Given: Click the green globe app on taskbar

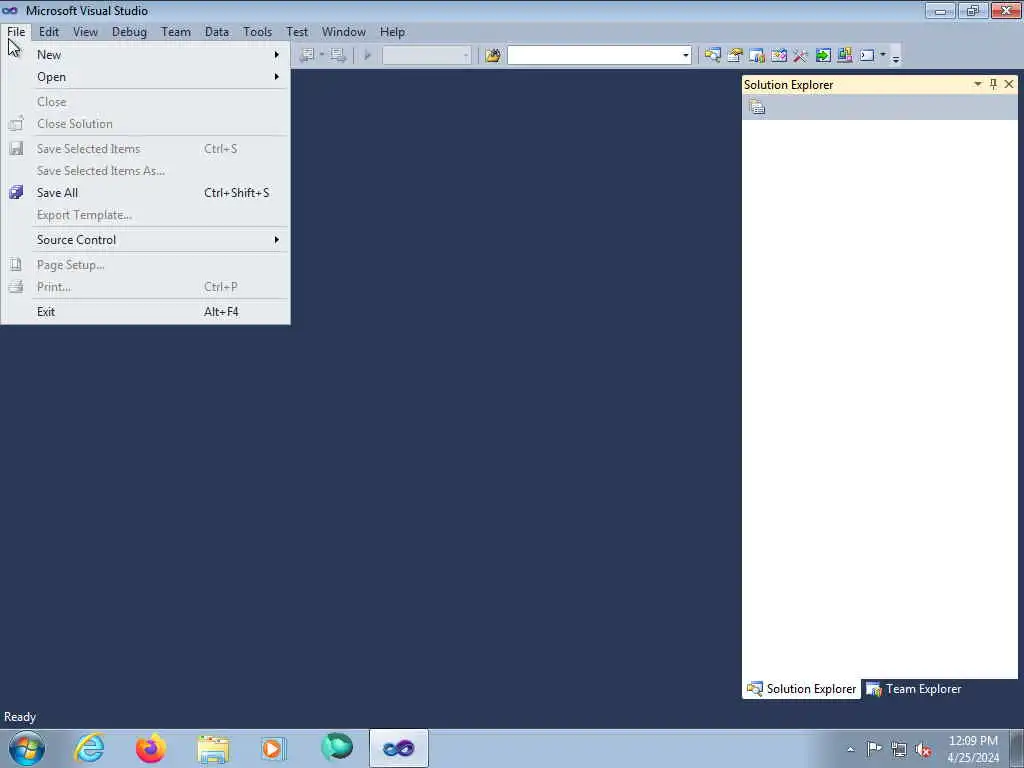Looking at the screenshot, I should 337,748.
